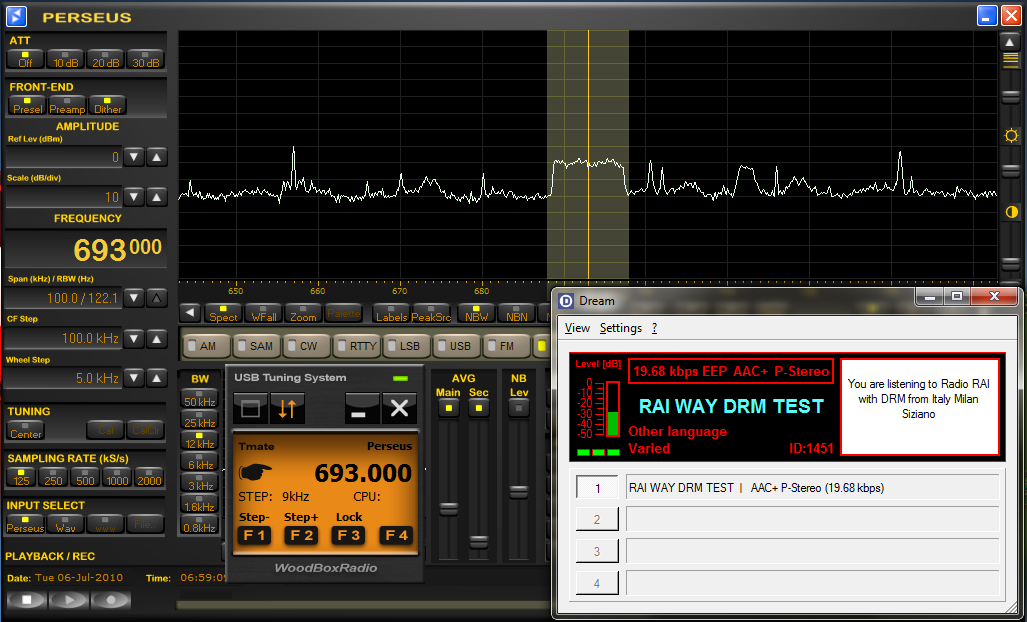Toggle the AVG Main indicator
Screen dimensions: 1027x622
[449, 408]
